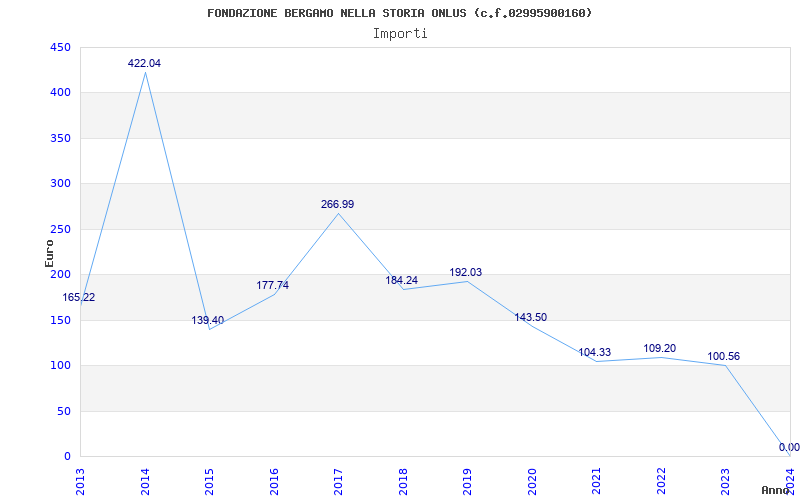Click the 350 y-axis tick label

[60, 138]
